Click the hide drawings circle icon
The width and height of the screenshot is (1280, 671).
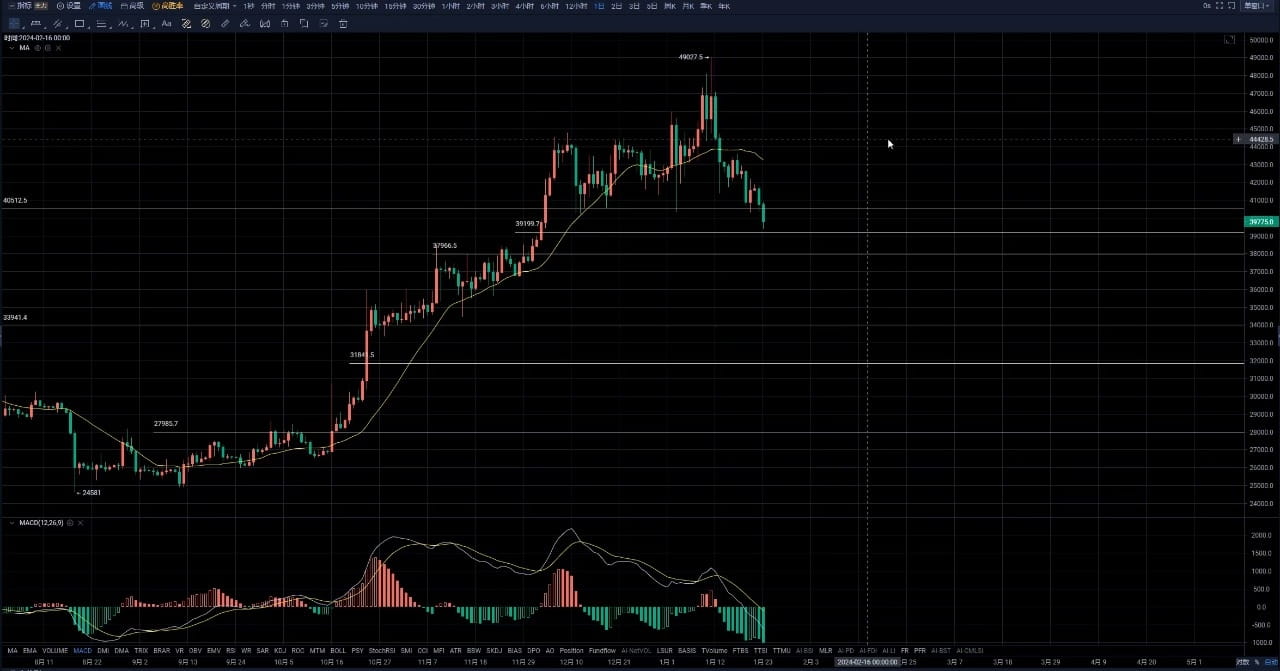pos(206,23)
